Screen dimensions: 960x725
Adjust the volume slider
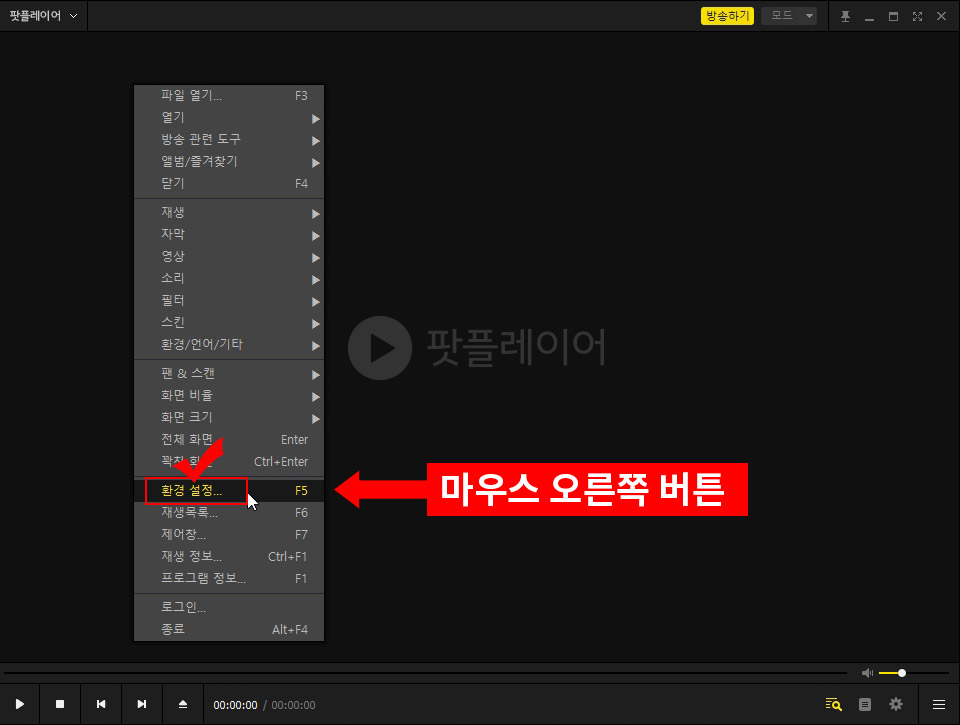[x=913, y=673]
